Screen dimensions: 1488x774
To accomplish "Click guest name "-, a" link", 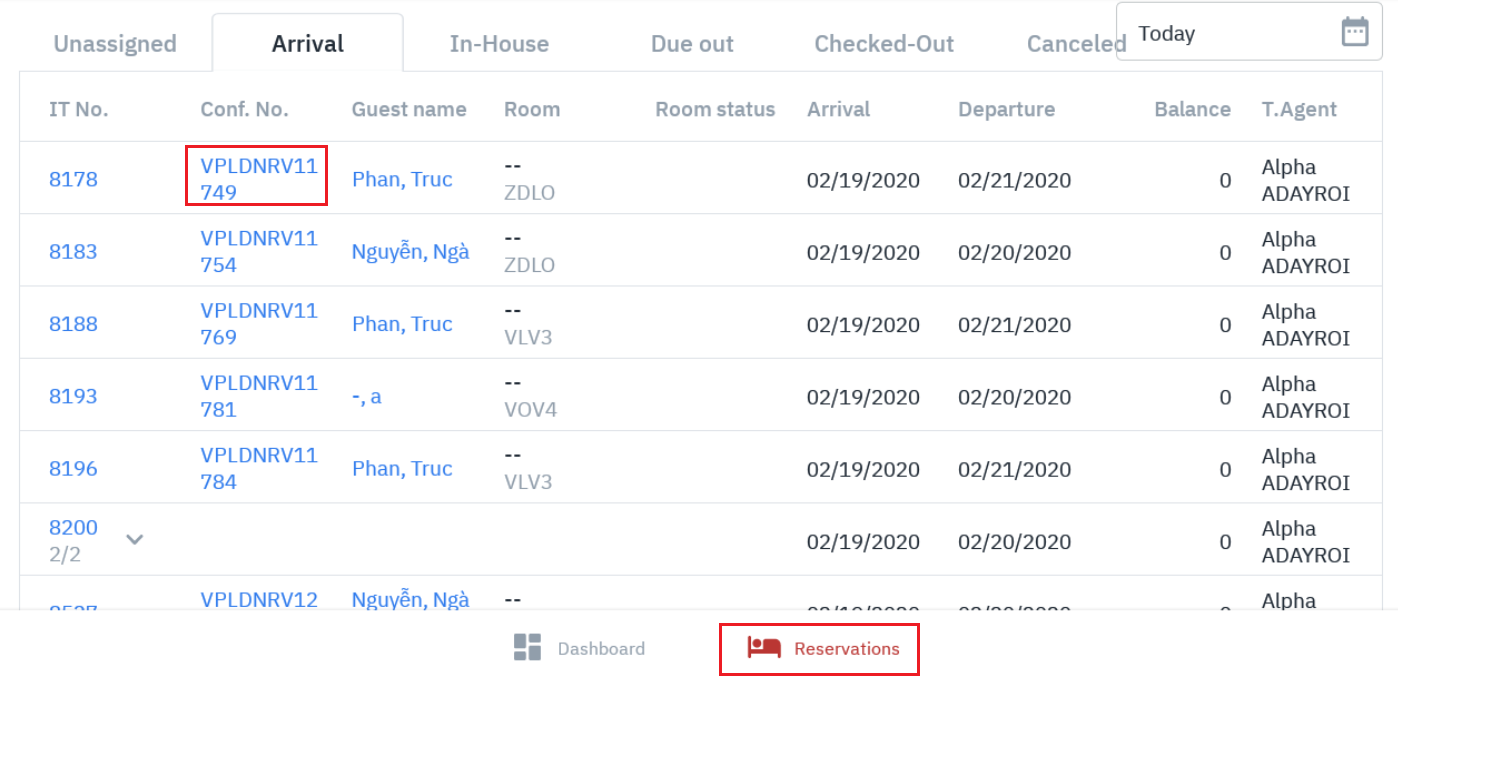I will click(366, 396).
